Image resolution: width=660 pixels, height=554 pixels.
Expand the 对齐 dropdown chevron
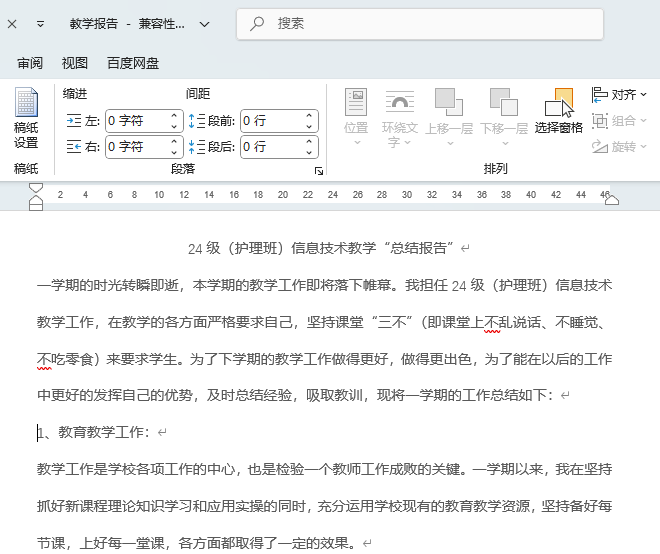click(643, 95)
